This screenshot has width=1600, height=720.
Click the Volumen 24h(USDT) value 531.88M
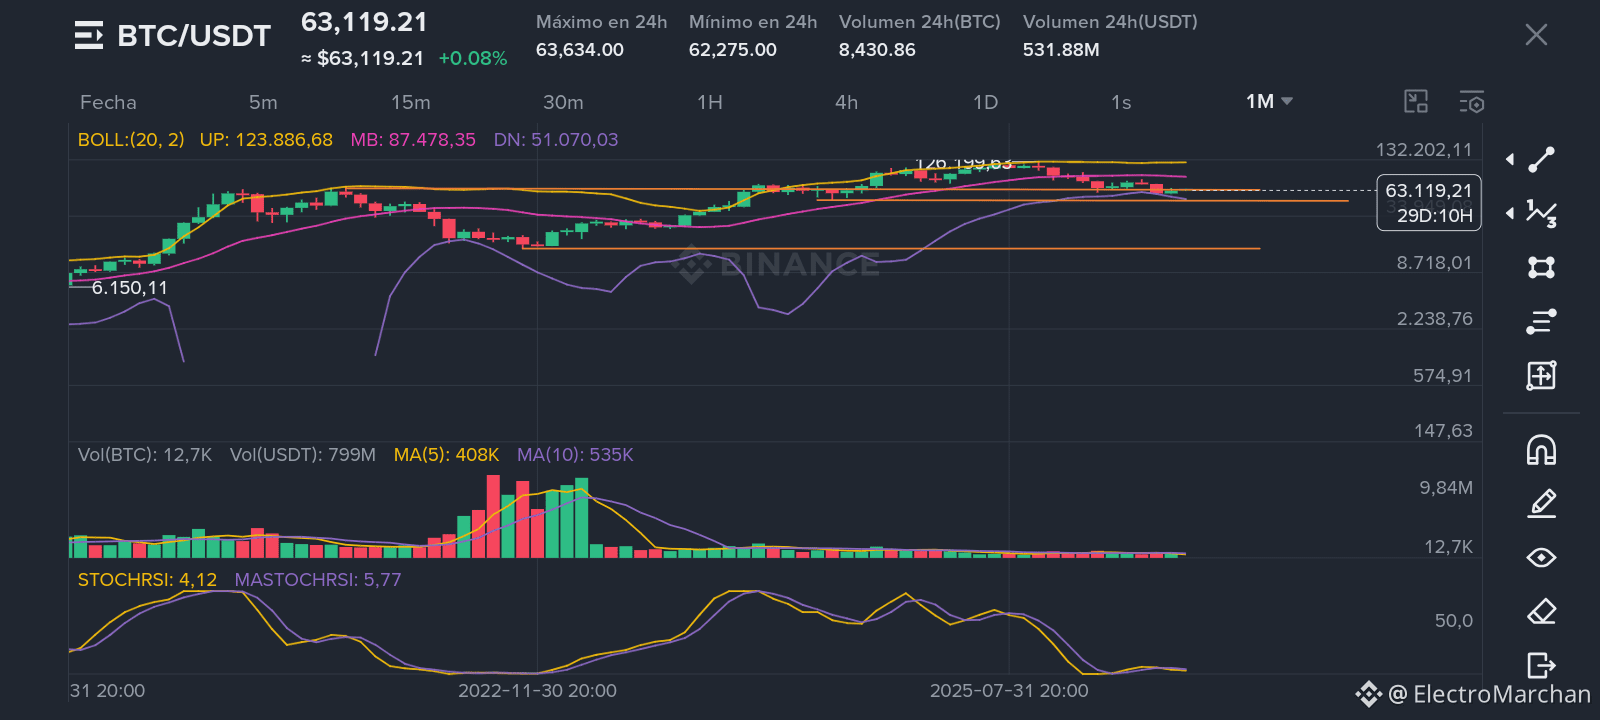tap(1061, 50)
